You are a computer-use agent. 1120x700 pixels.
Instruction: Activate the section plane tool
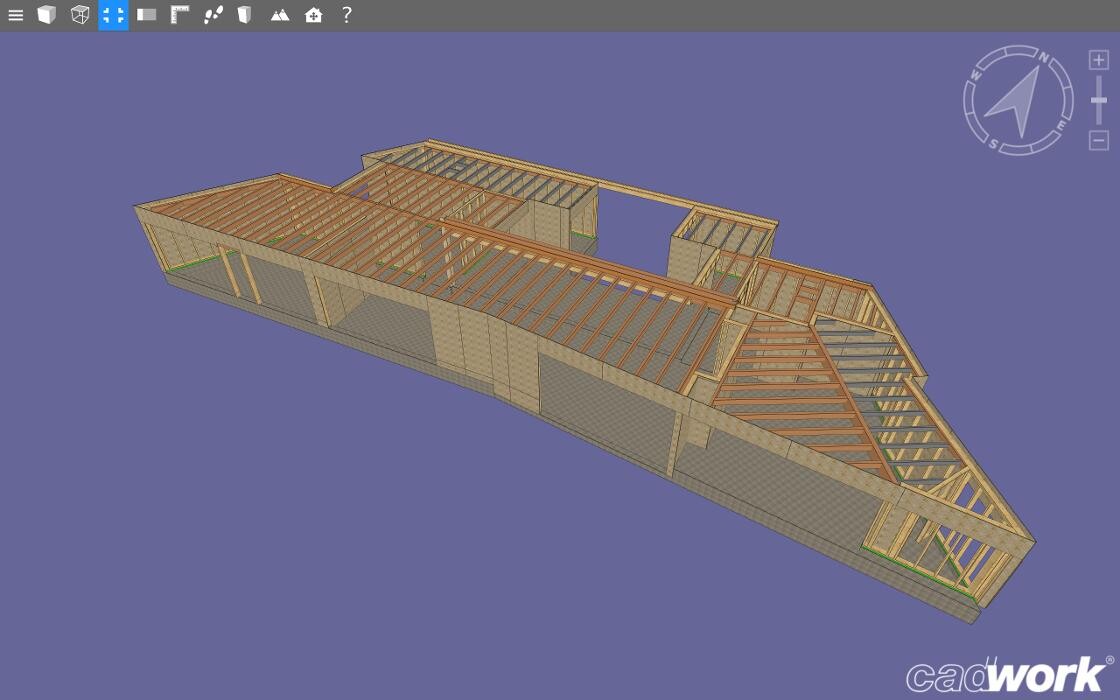click(x=147, y=15)
